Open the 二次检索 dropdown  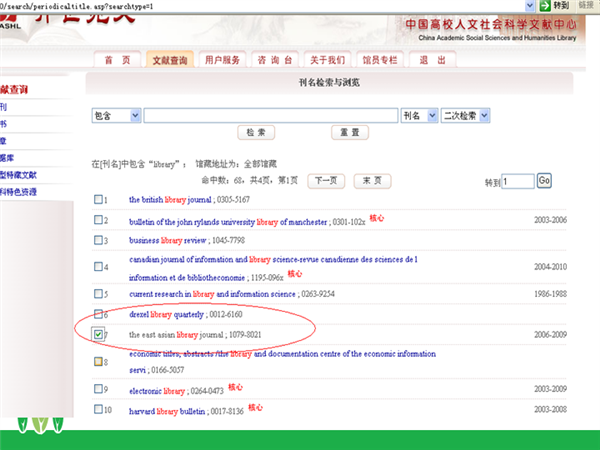tap(465, 116)
